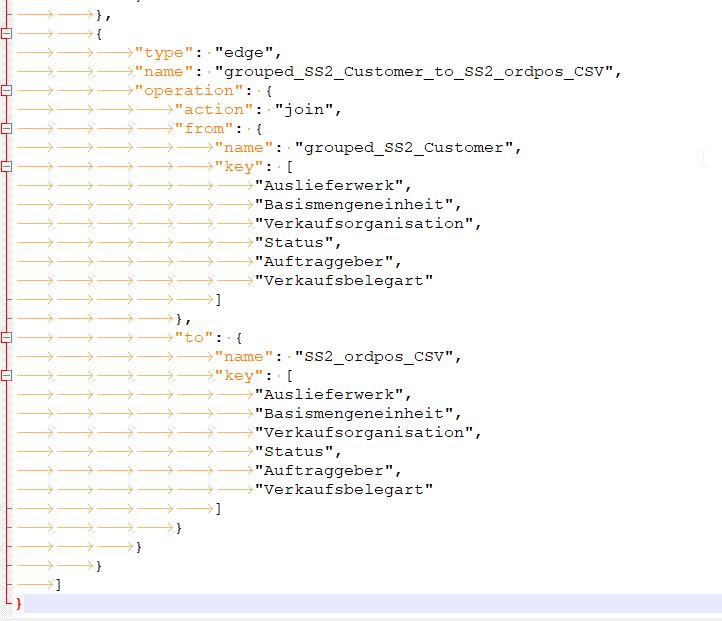Click the "key" label in the to block

(239, 376)
